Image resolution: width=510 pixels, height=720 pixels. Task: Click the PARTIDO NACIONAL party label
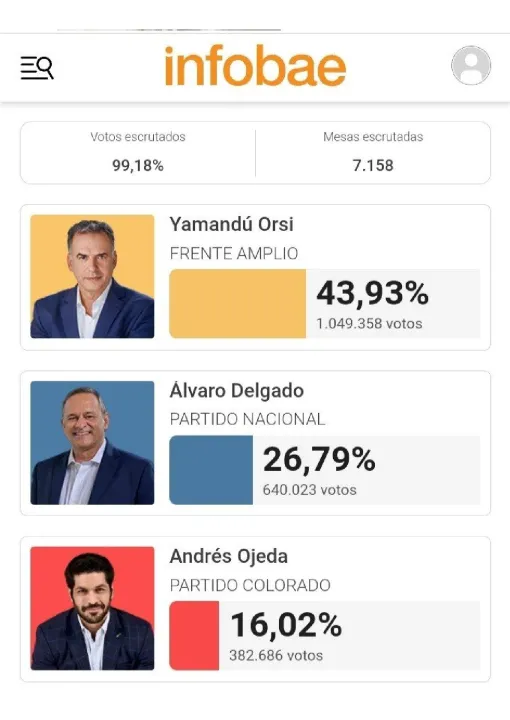247,419
